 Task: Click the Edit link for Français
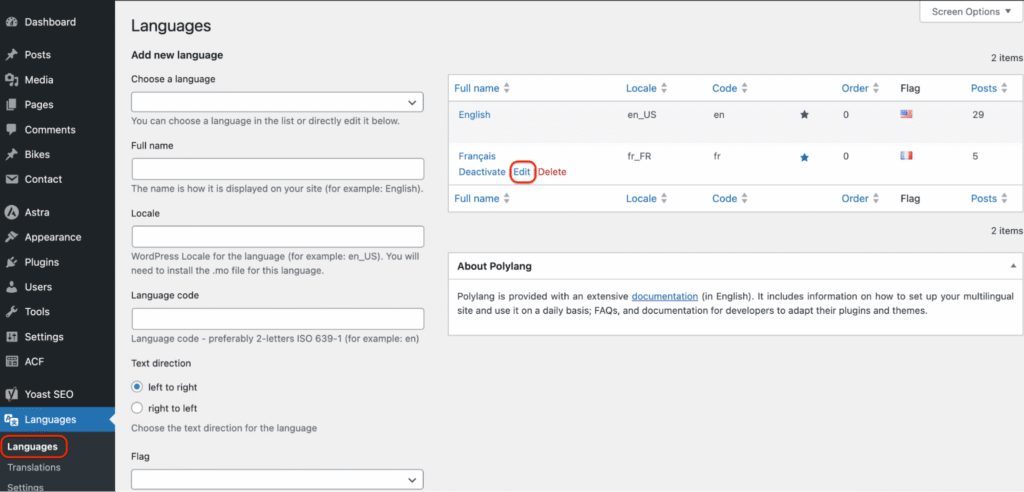522,172
